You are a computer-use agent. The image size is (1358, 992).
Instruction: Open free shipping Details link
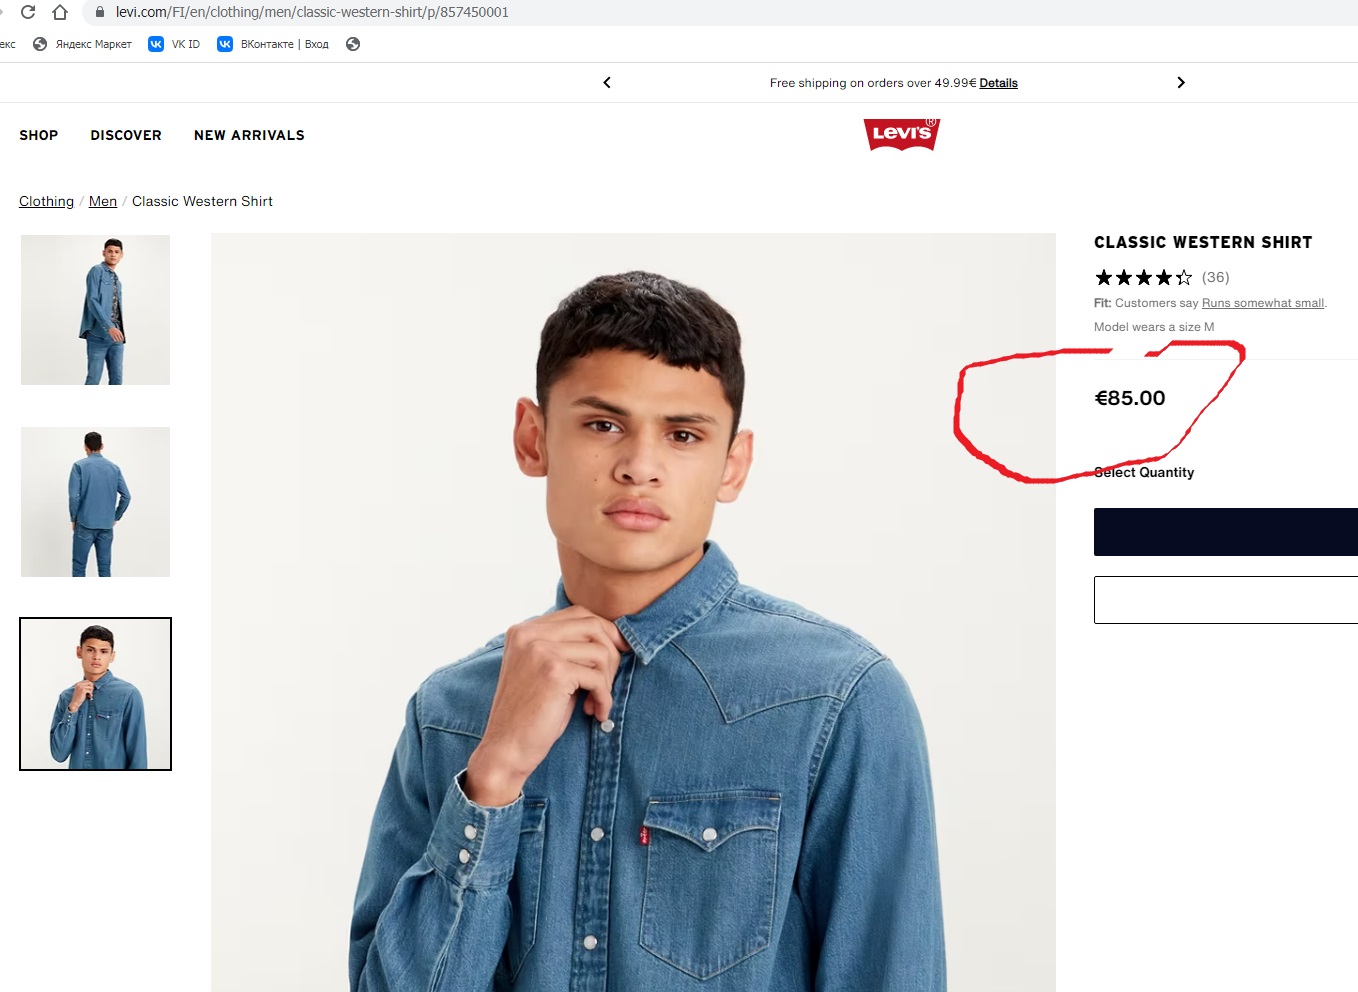[998, 83]
